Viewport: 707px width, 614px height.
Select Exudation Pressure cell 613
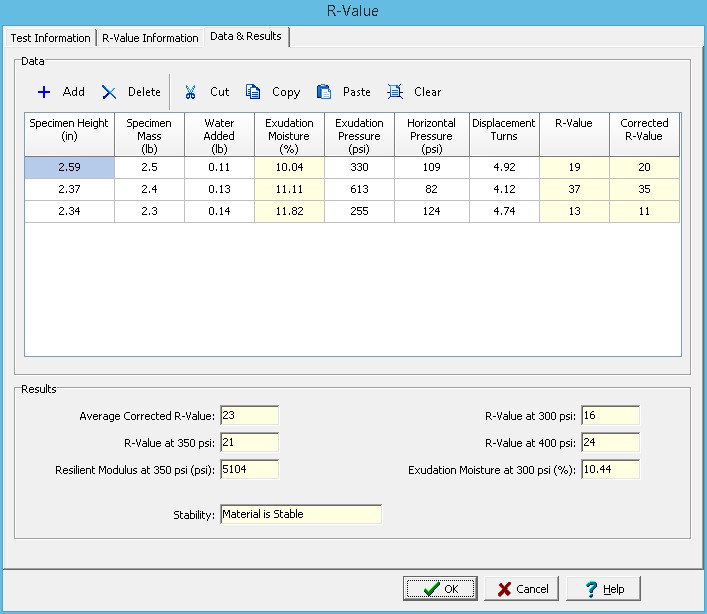click(359, 189)
